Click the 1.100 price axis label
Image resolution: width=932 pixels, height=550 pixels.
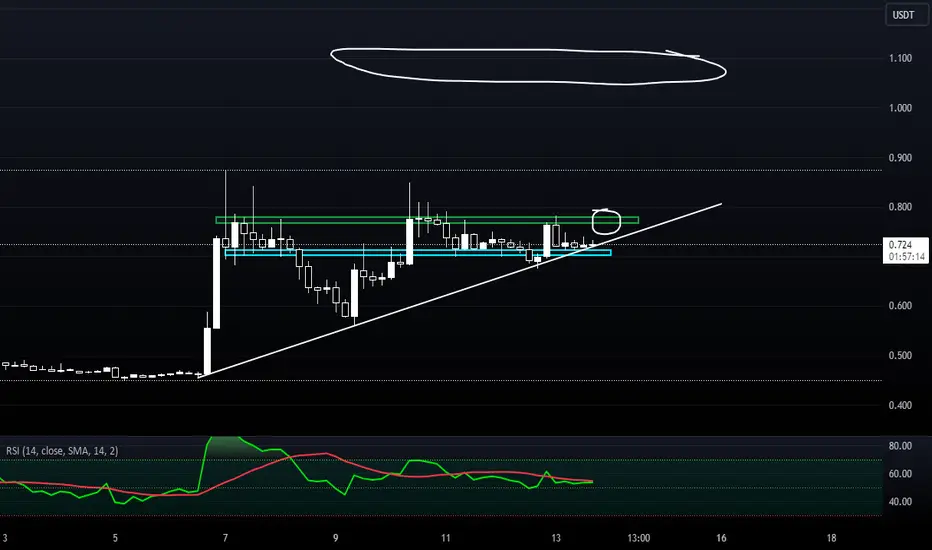pyautogui.click(x=900, y=58)
